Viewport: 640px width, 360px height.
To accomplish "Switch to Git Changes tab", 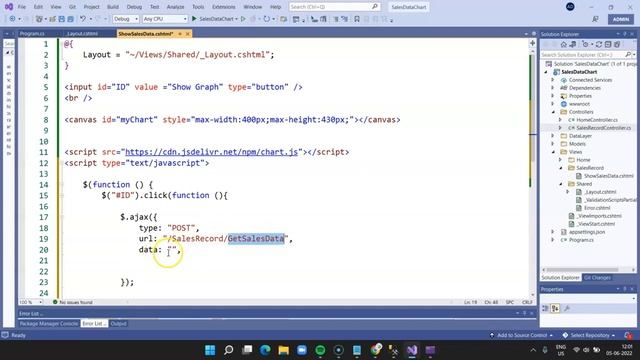I will [597, 278].
